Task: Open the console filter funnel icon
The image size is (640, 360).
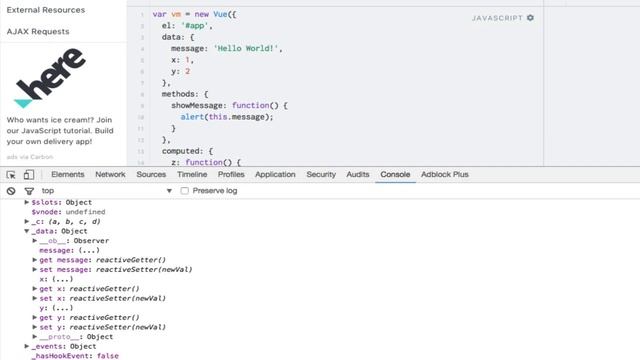Action: click(x=29, y=191)
